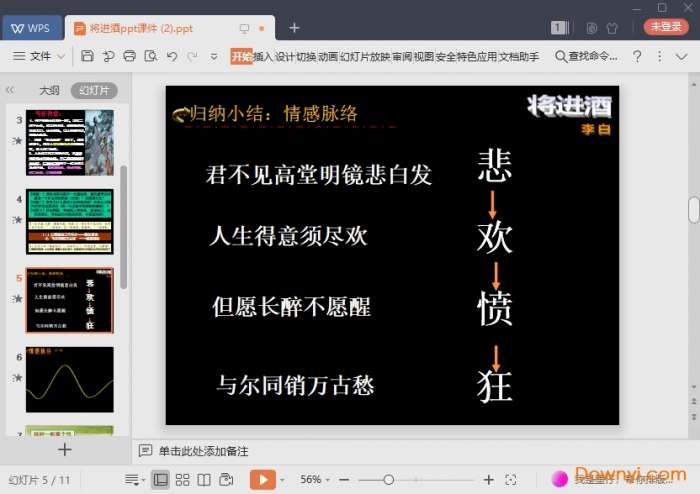
Task: Select the 视图 ribbon tab
Action: click(x=424, y=56)
